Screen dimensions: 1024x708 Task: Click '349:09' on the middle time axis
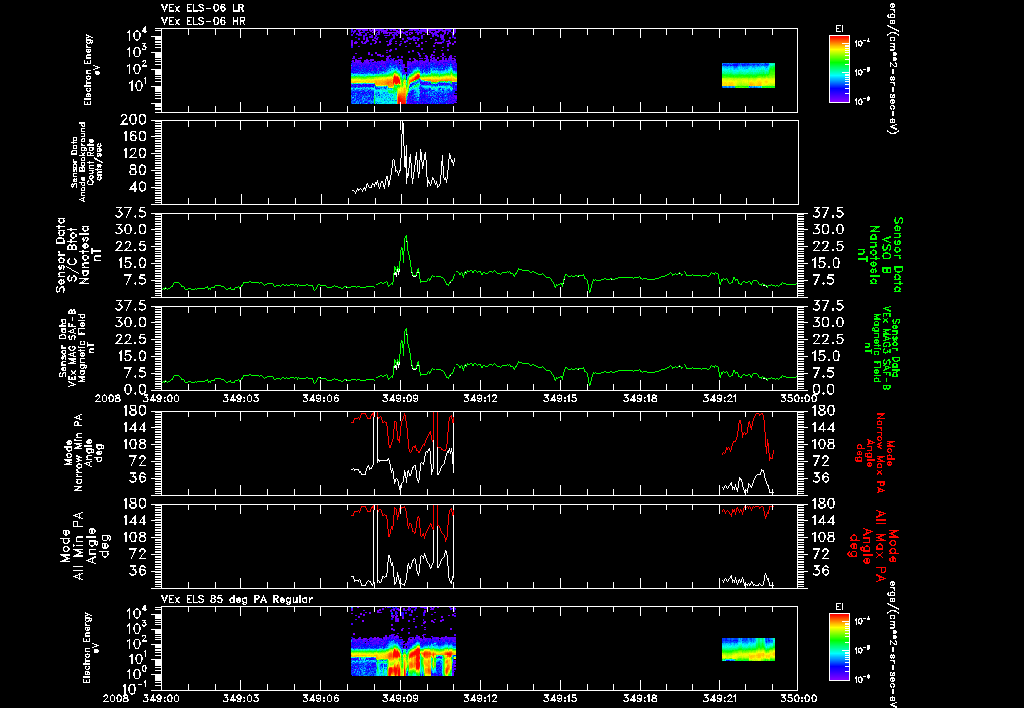(x=401, y=399)
